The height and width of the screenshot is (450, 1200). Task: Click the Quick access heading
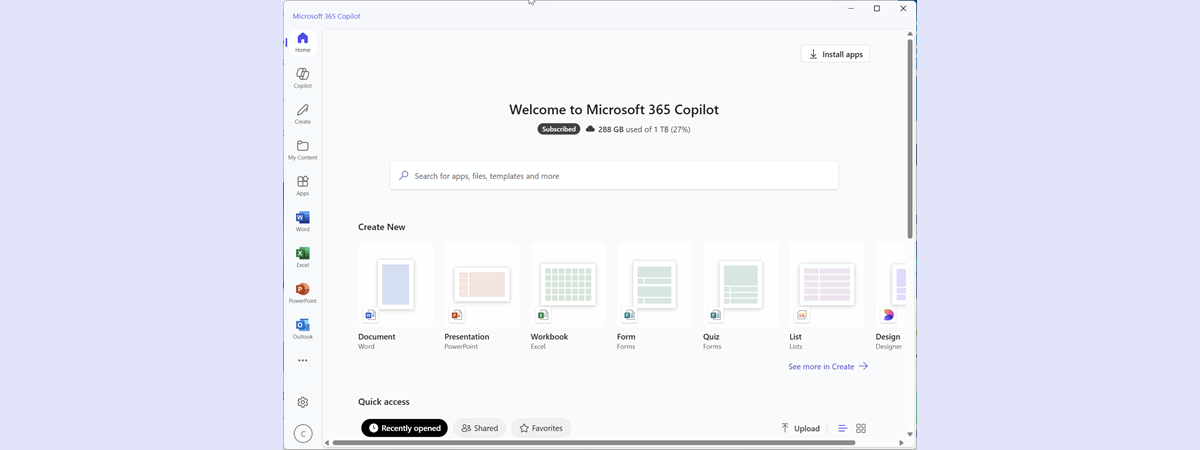384,402
